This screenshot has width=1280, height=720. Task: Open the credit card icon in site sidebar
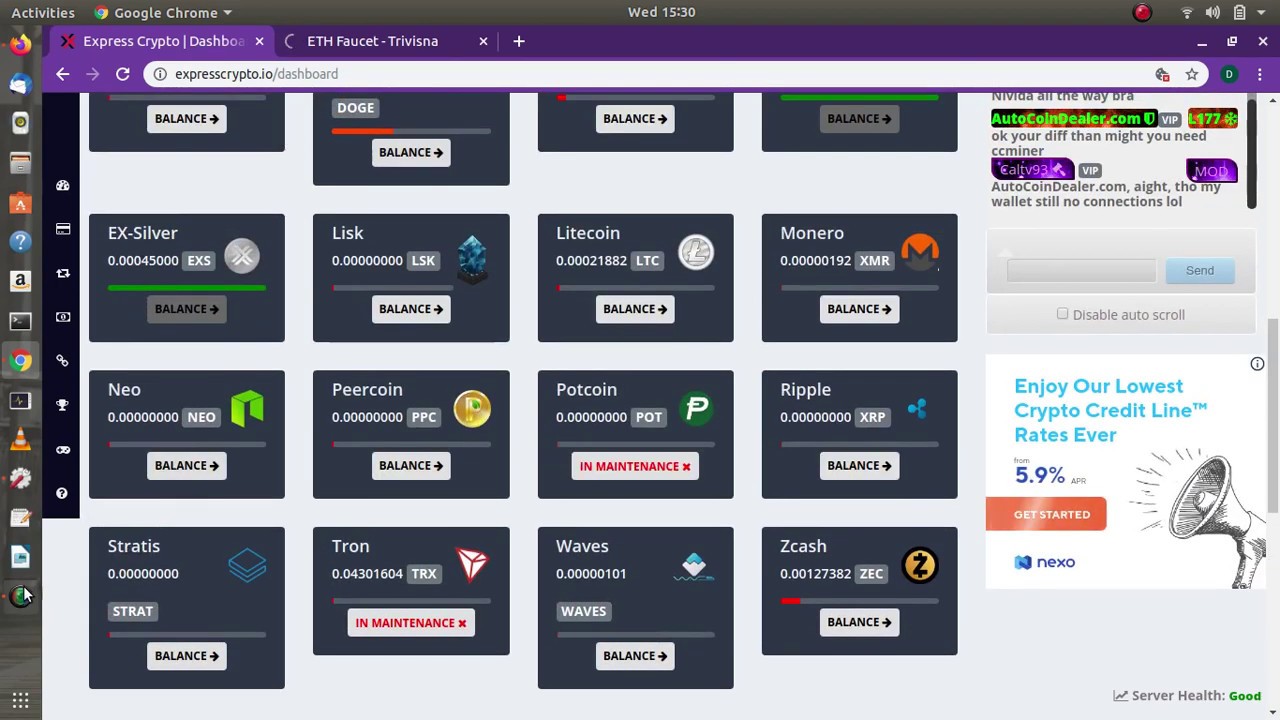coord(63,229)
